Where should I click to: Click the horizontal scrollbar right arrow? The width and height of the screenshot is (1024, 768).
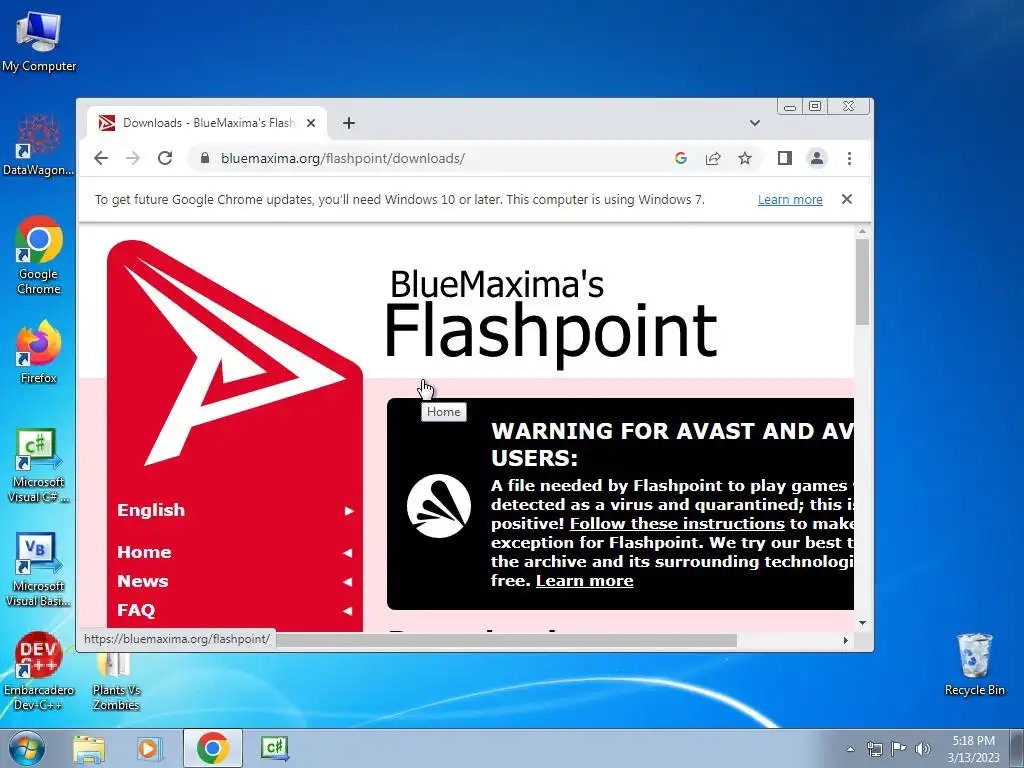click(x=846, y=641)
